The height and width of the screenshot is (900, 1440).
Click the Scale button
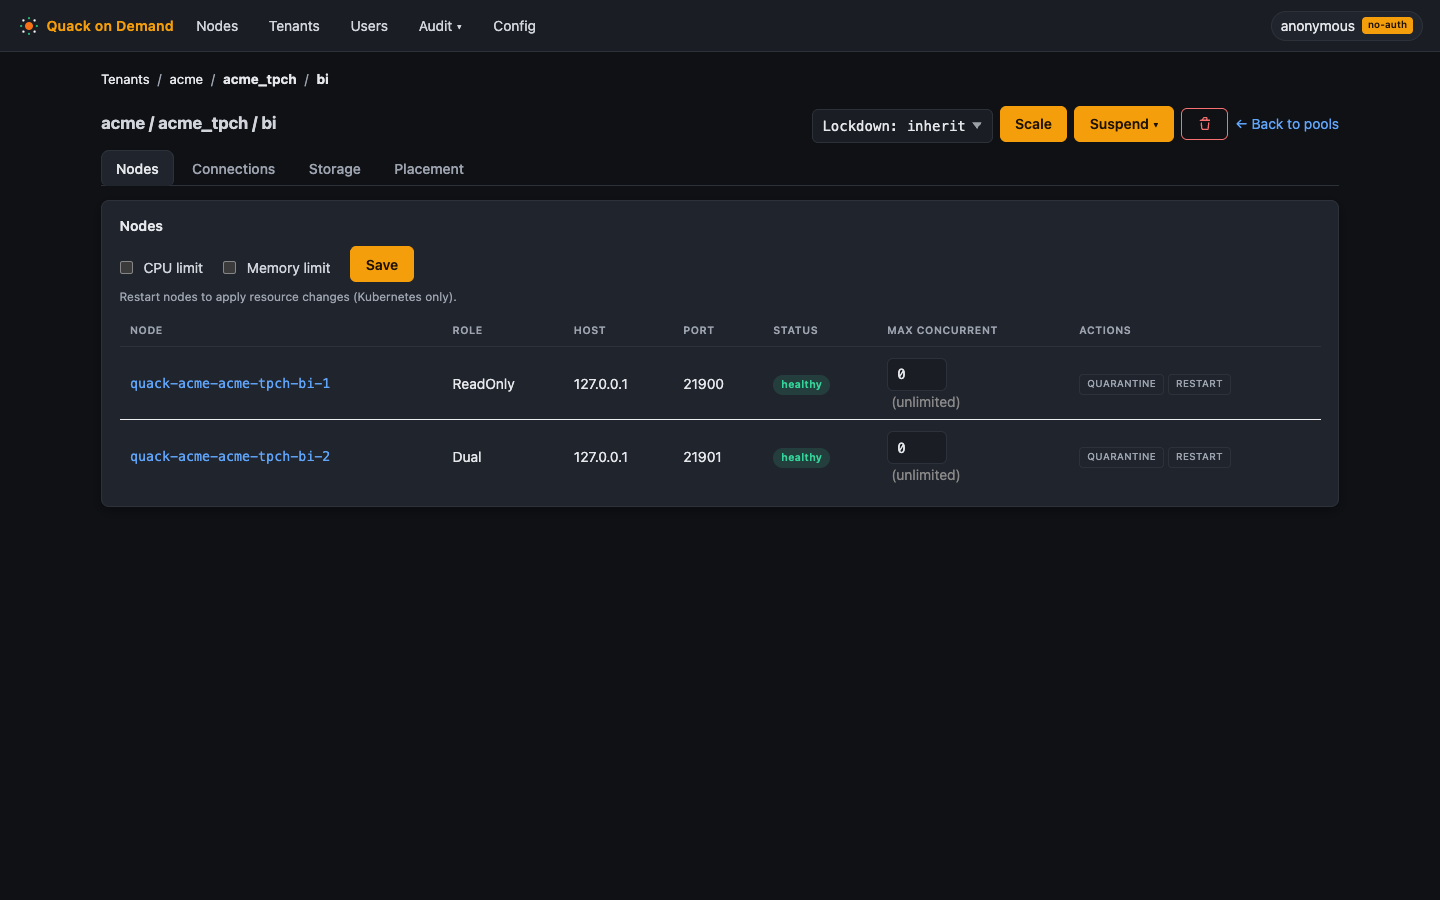(1033, 124)
